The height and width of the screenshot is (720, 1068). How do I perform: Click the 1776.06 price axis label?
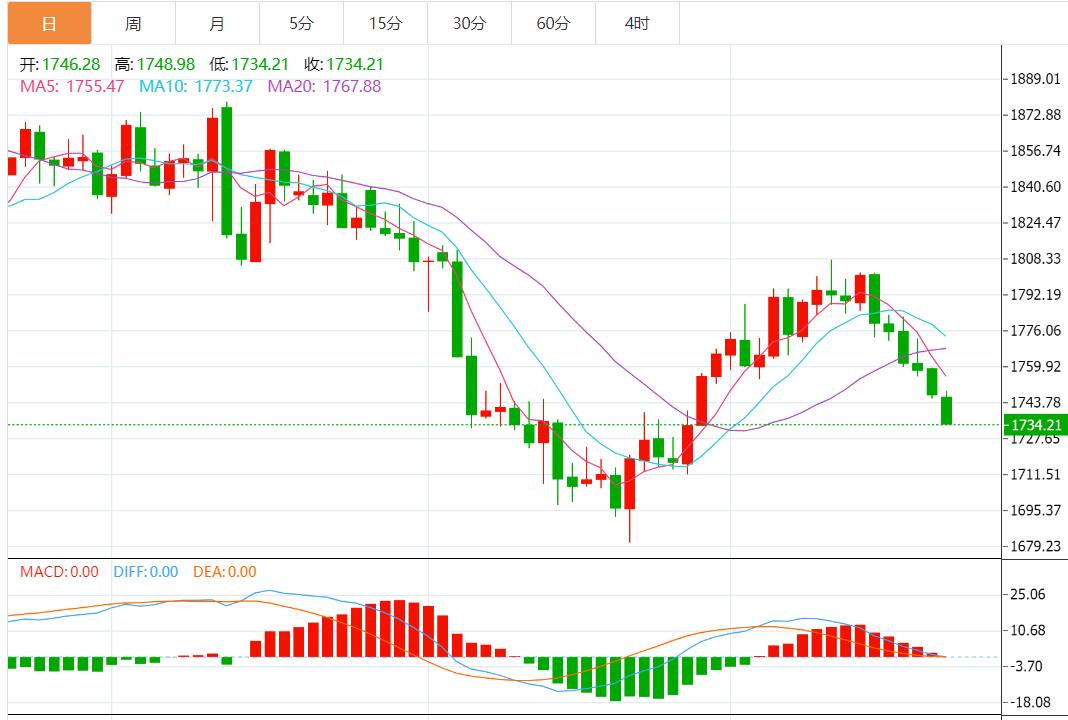[1035, 330]
